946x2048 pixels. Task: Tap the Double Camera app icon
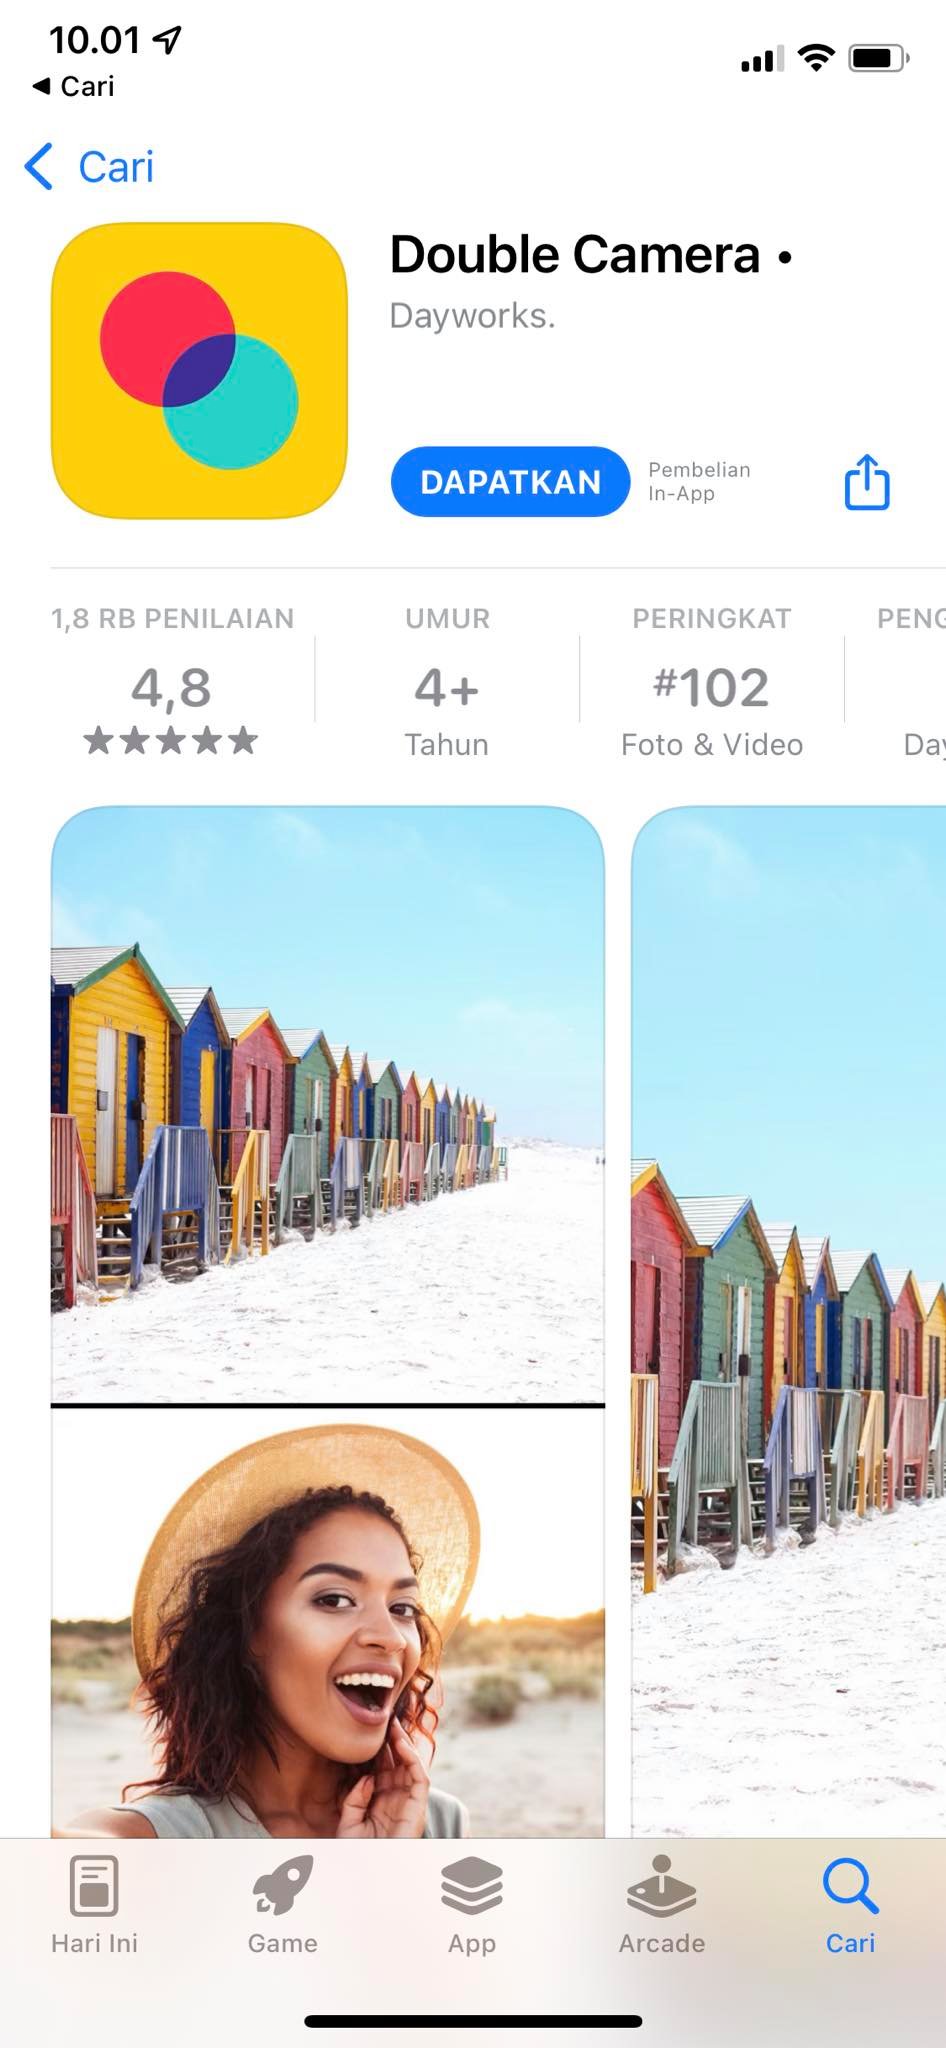tap(200, 370)
